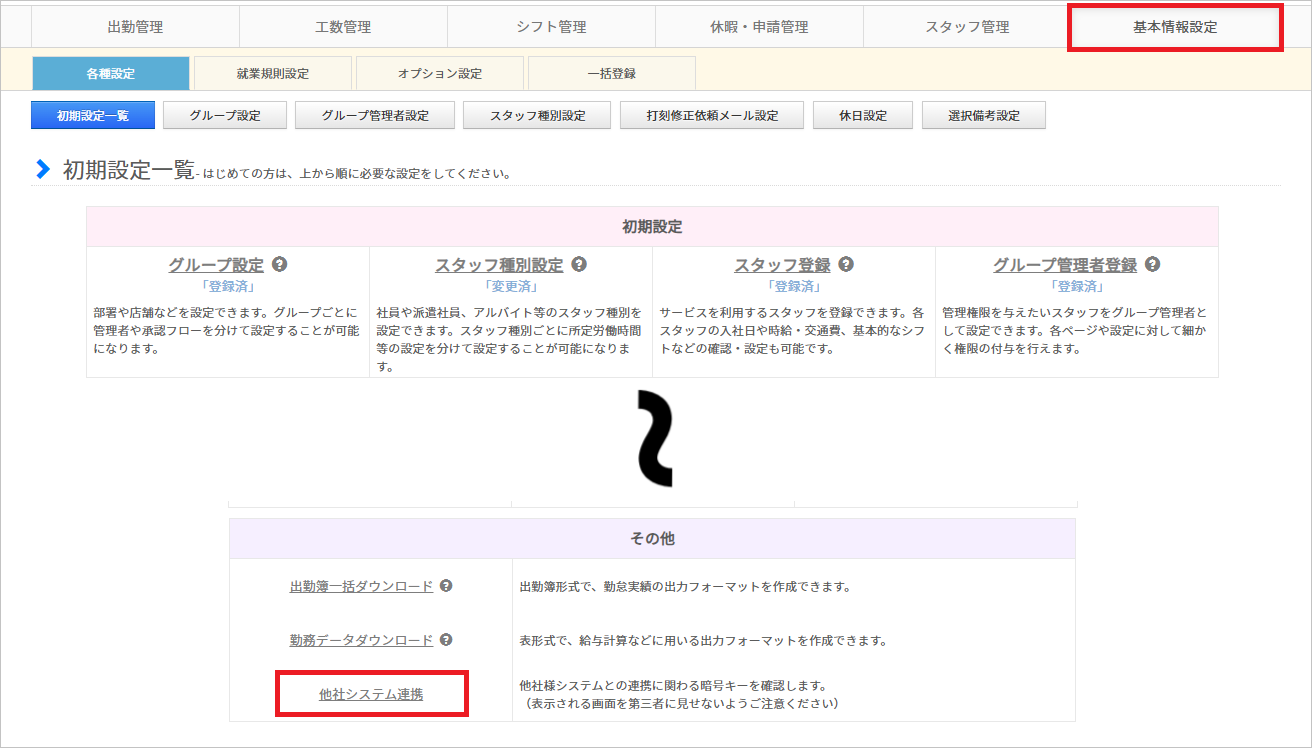Open the 選択備考設定 button
1312x748 pixels.
click(x=984, y=115)
